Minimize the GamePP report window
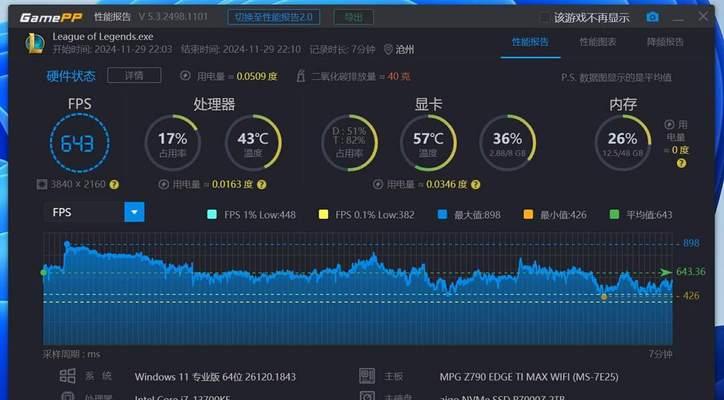This screenshot has width=724, height=400. [678, 18]
